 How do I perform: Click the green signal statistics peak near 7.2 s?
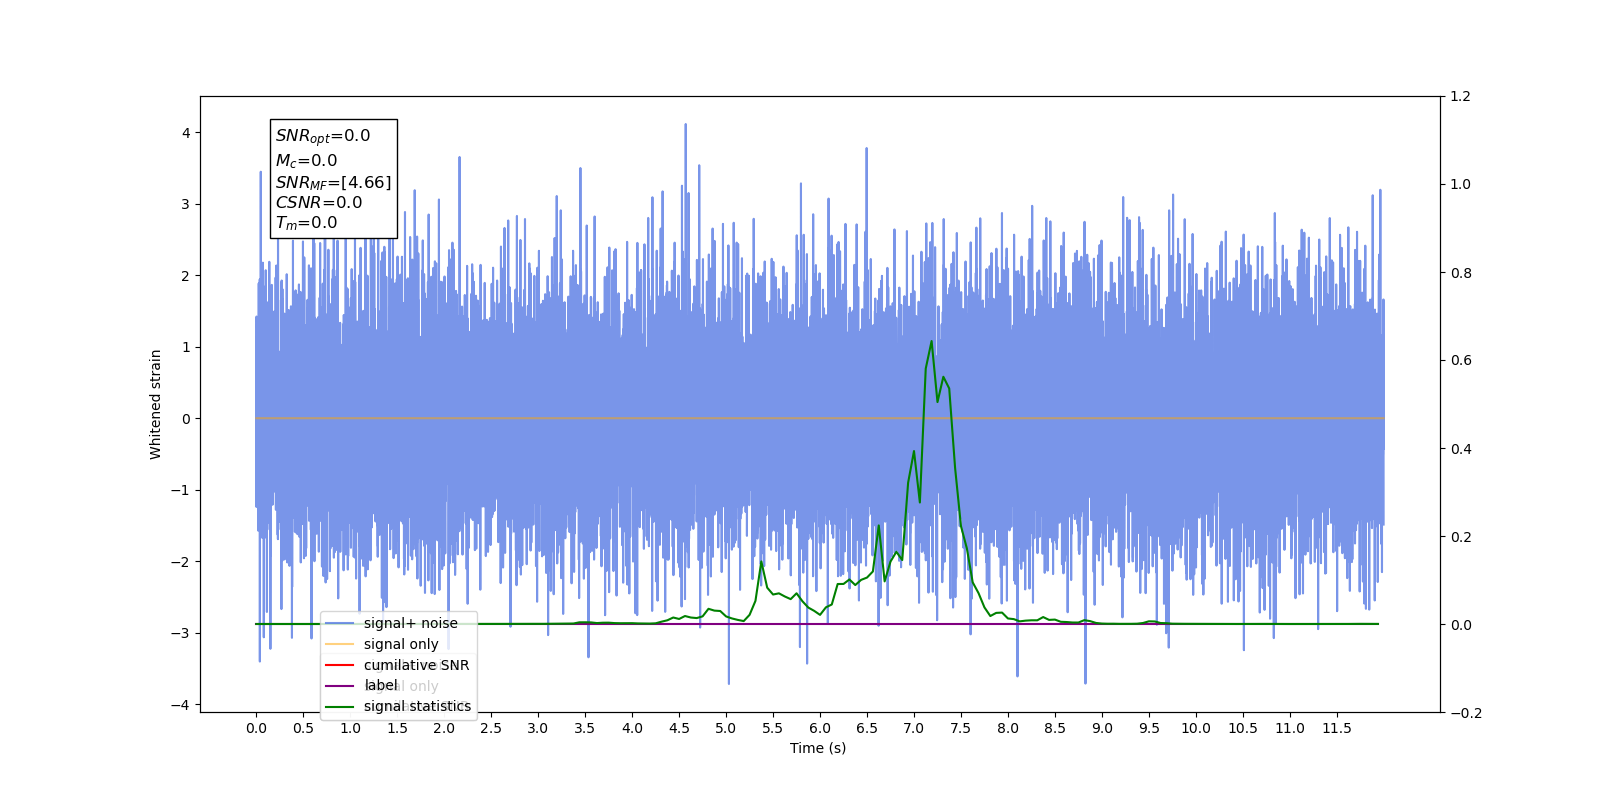931,342
